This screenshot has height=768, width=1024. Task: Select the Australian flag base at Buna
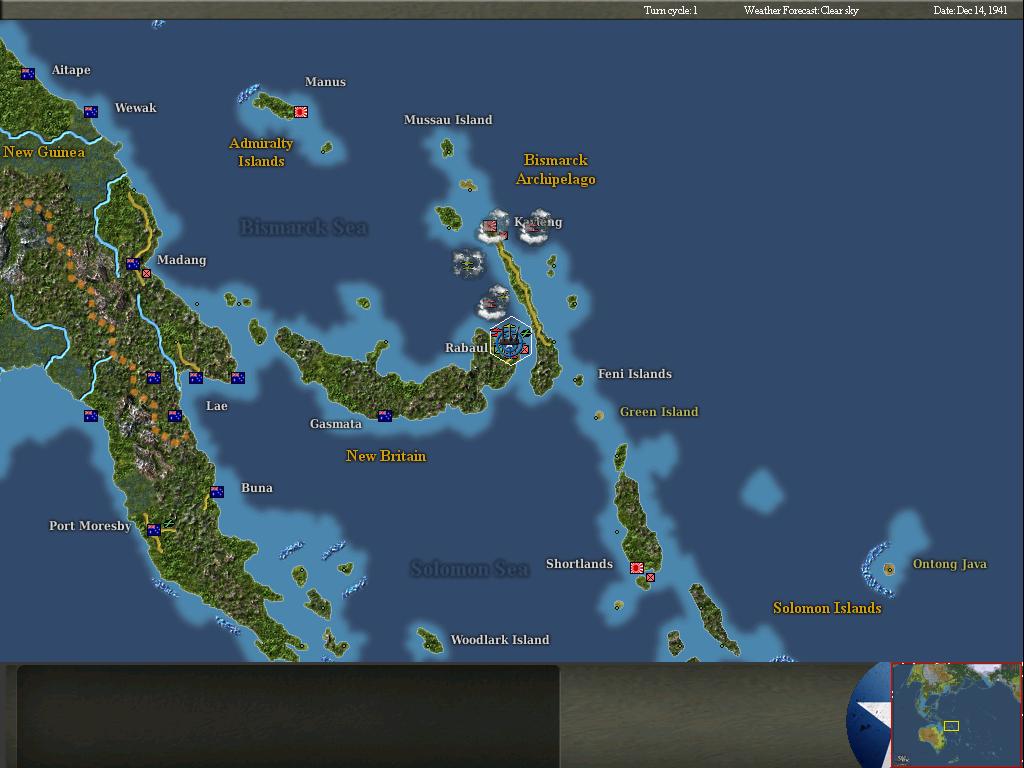tap(217, 491)
